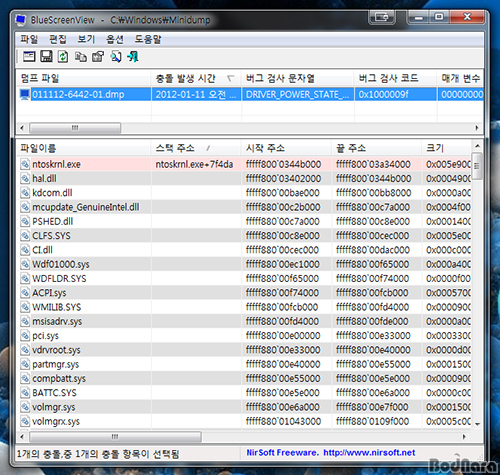Image resolution: width=500 pixels, height=475 pixels.
Task: Click the Save selected items floppy icon
Action: [46, 56]
